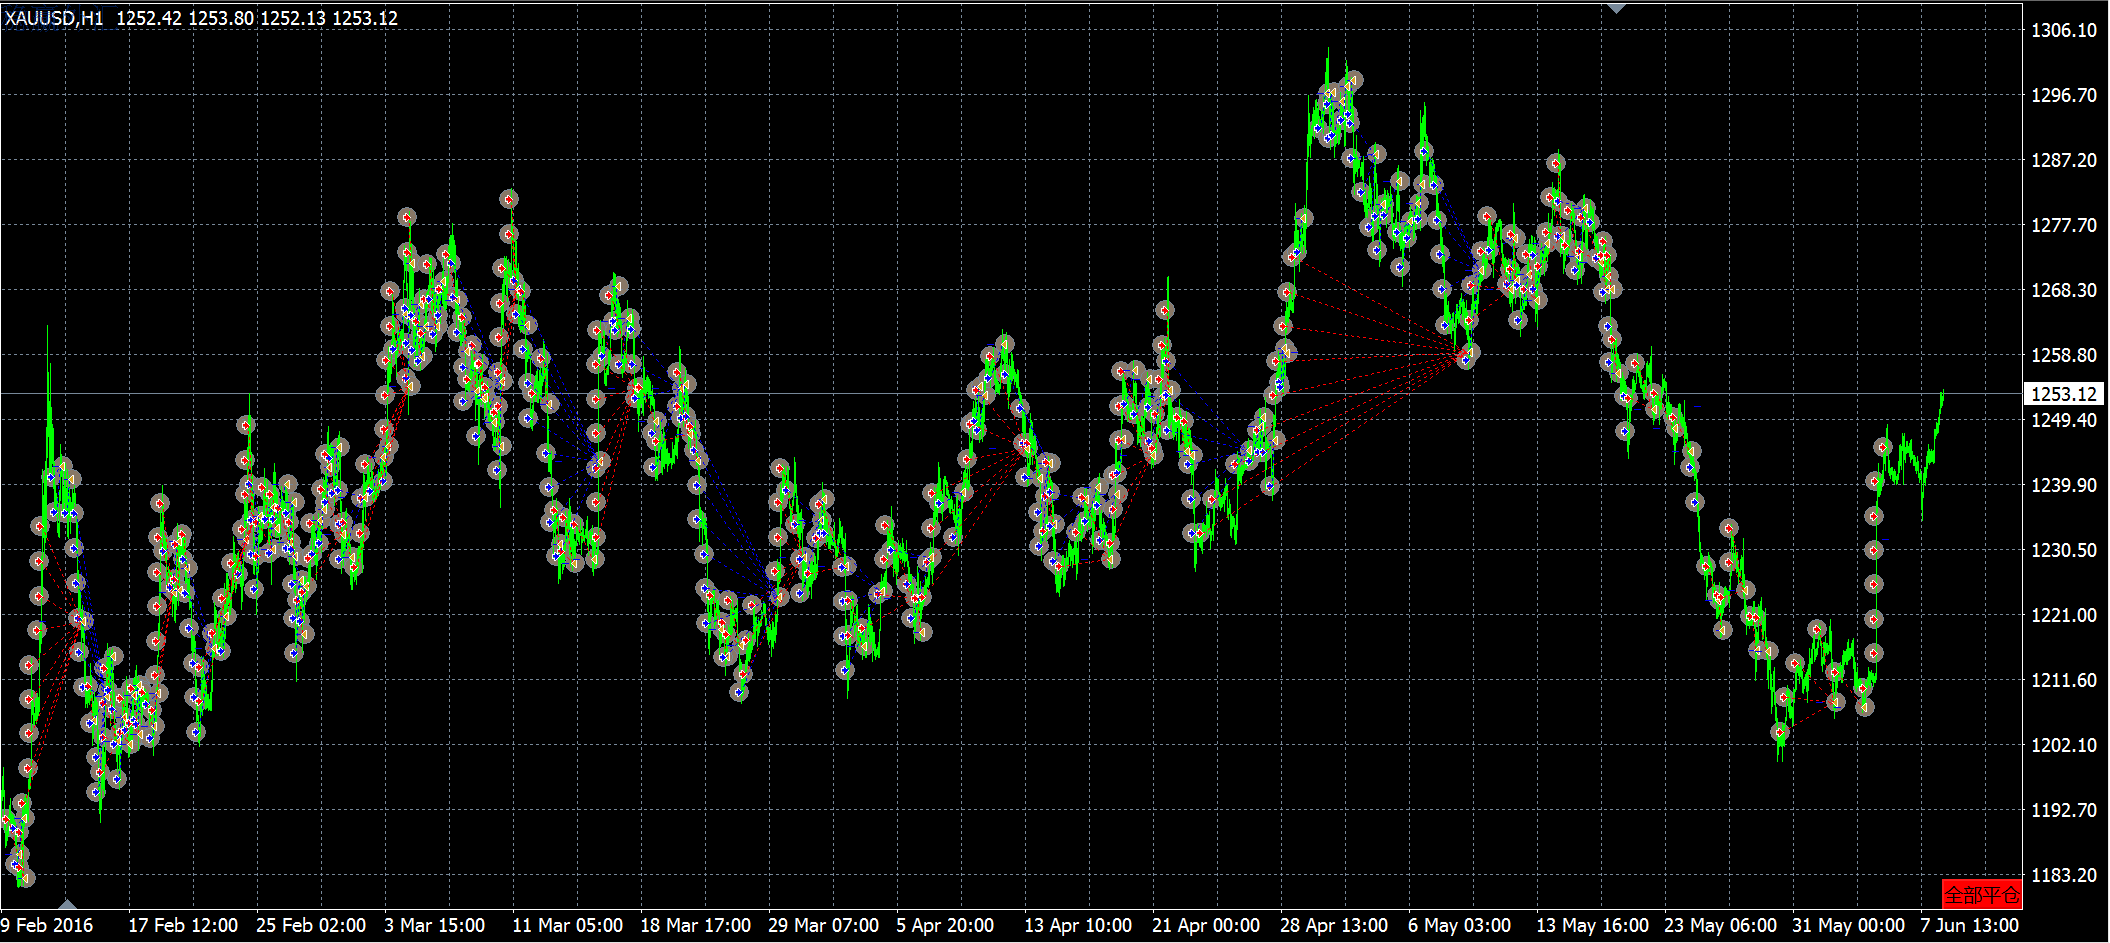
Task: Click the chart shift triangle on the top edge
Action: (x=1616, y=8)
